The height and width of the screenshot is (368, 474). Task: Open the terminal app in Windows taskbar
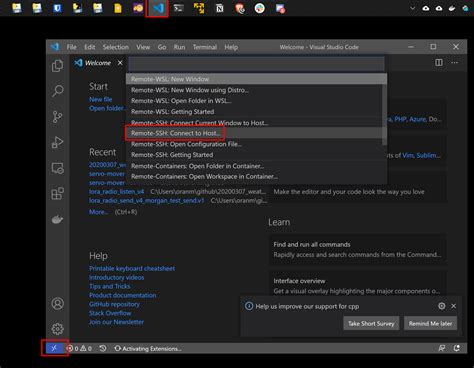point(178,8)
